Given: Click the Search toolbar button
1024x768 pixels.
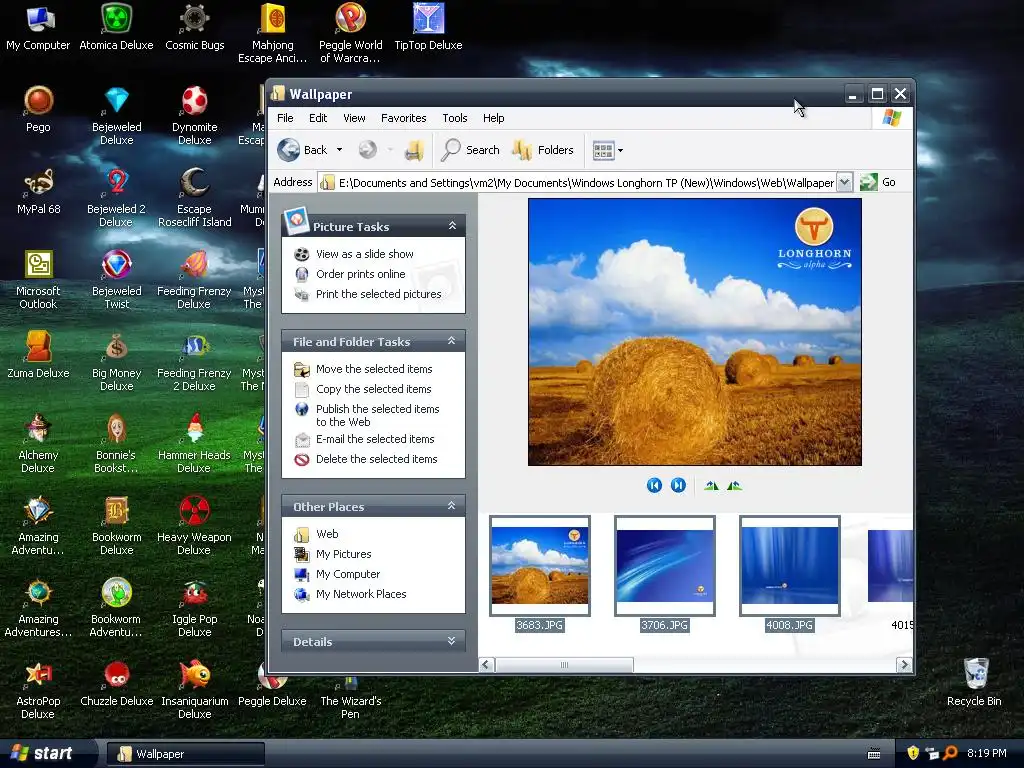Looking at the screenshot, I should point(470,150).
